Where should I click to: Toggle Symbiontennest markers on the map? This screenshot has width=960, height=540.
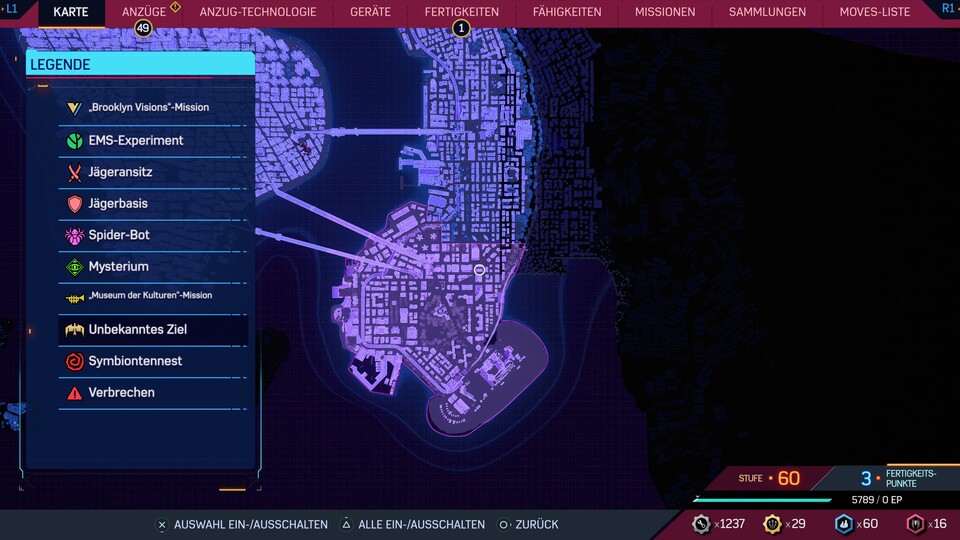pyautogui.click(x=153, y=361)
